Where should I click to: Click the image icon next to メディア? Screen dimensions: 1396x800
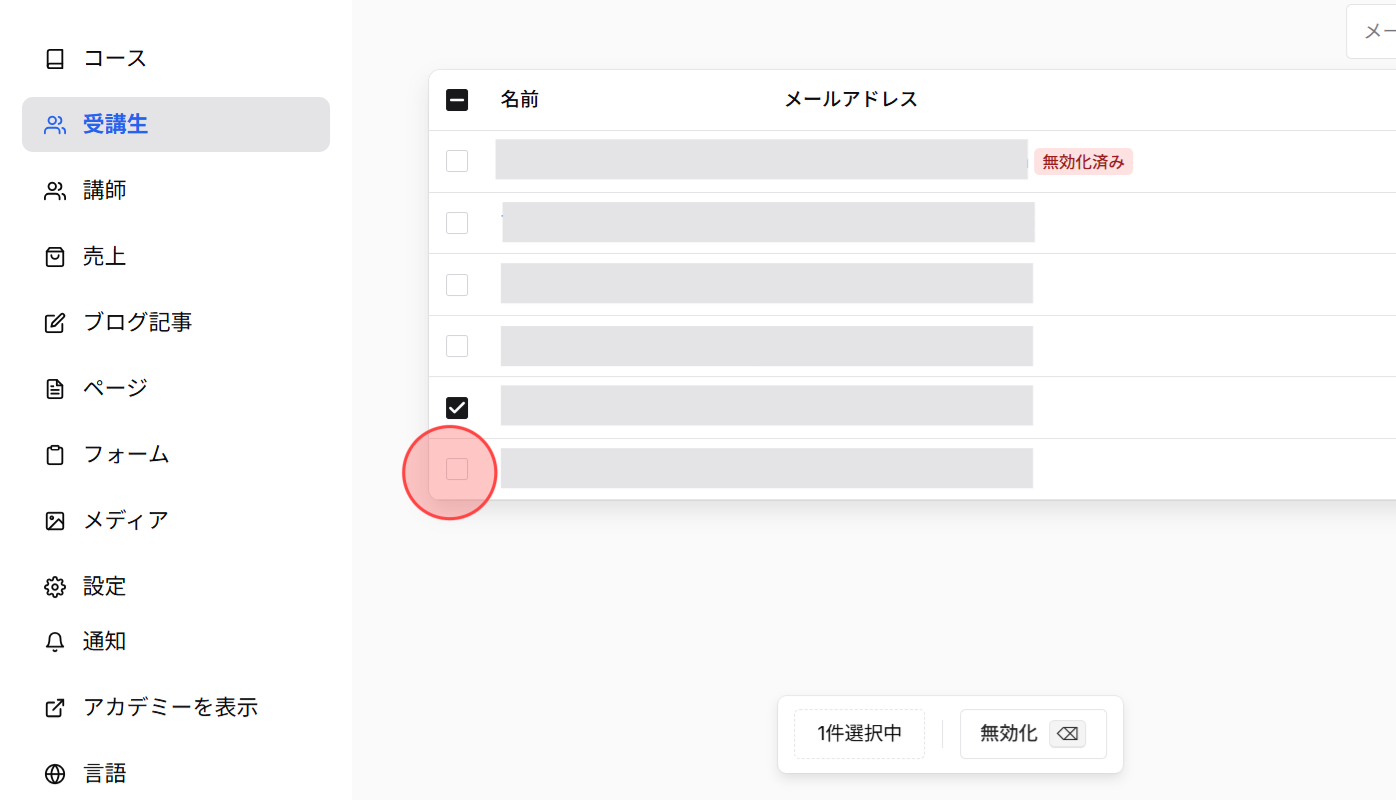[55, 519]
